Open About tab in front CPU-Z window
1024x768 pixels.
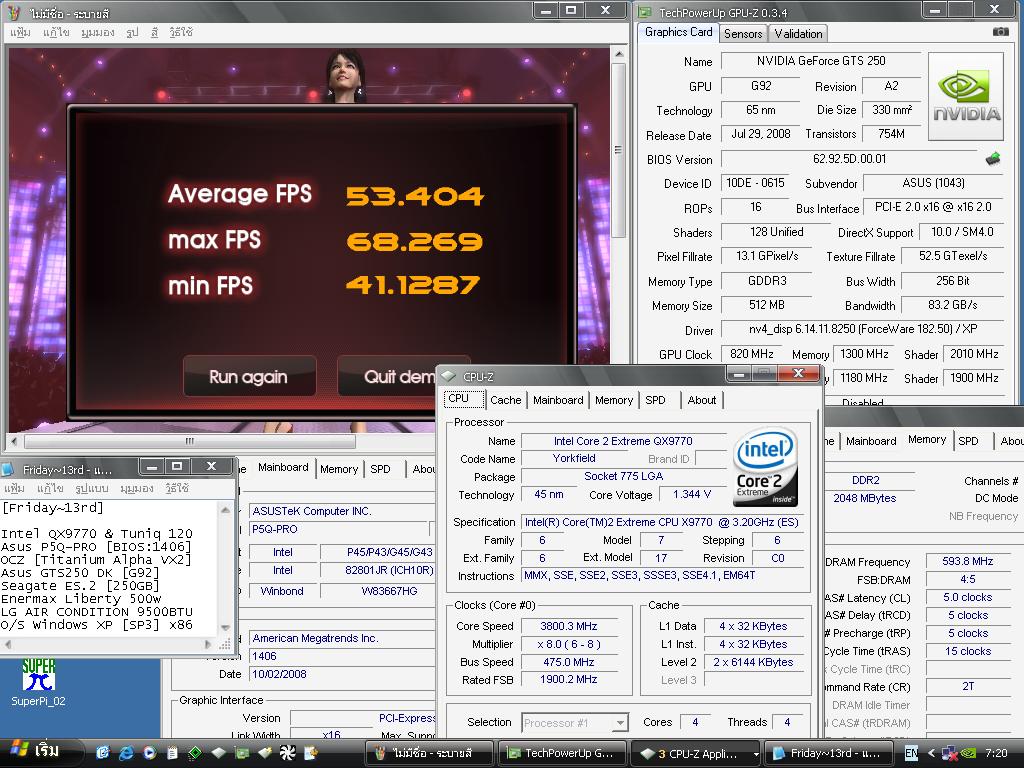[702, 400]
